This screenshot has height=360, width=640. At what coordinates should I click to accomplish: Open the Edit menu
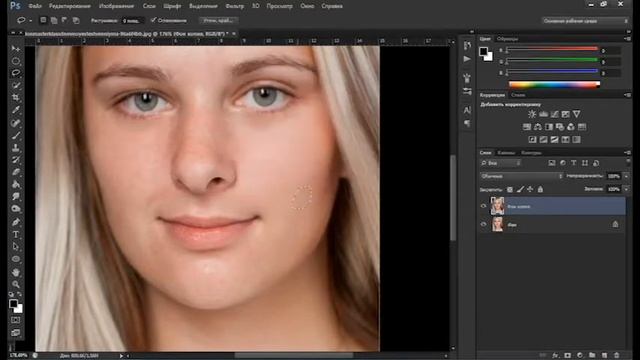(x=70, y=6)
